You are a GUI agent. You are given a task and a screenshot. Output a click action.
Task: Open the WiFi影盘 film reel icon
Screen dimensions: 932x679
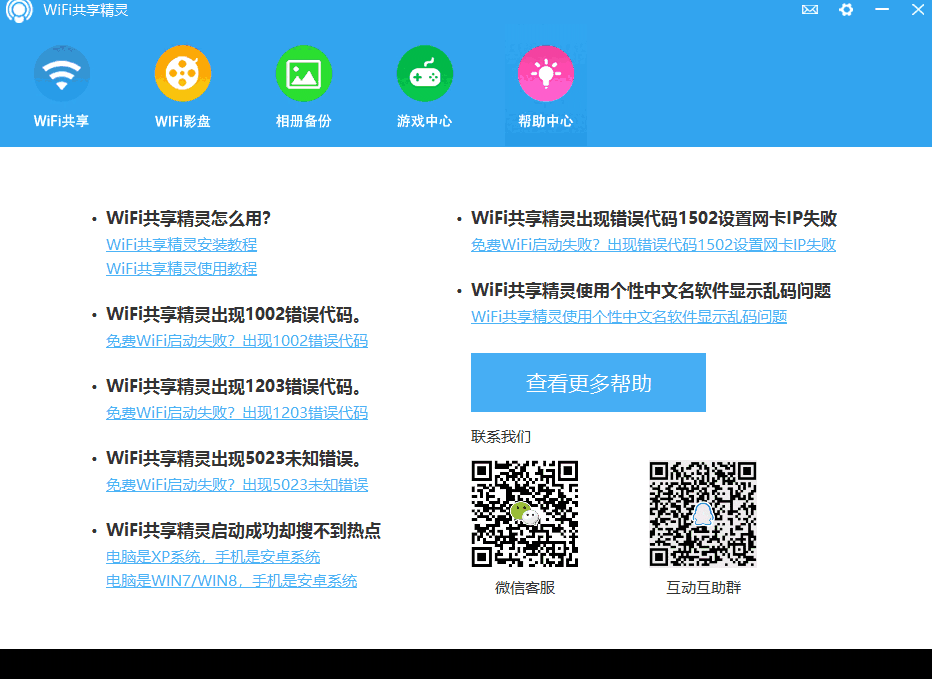tap(182, 74)
